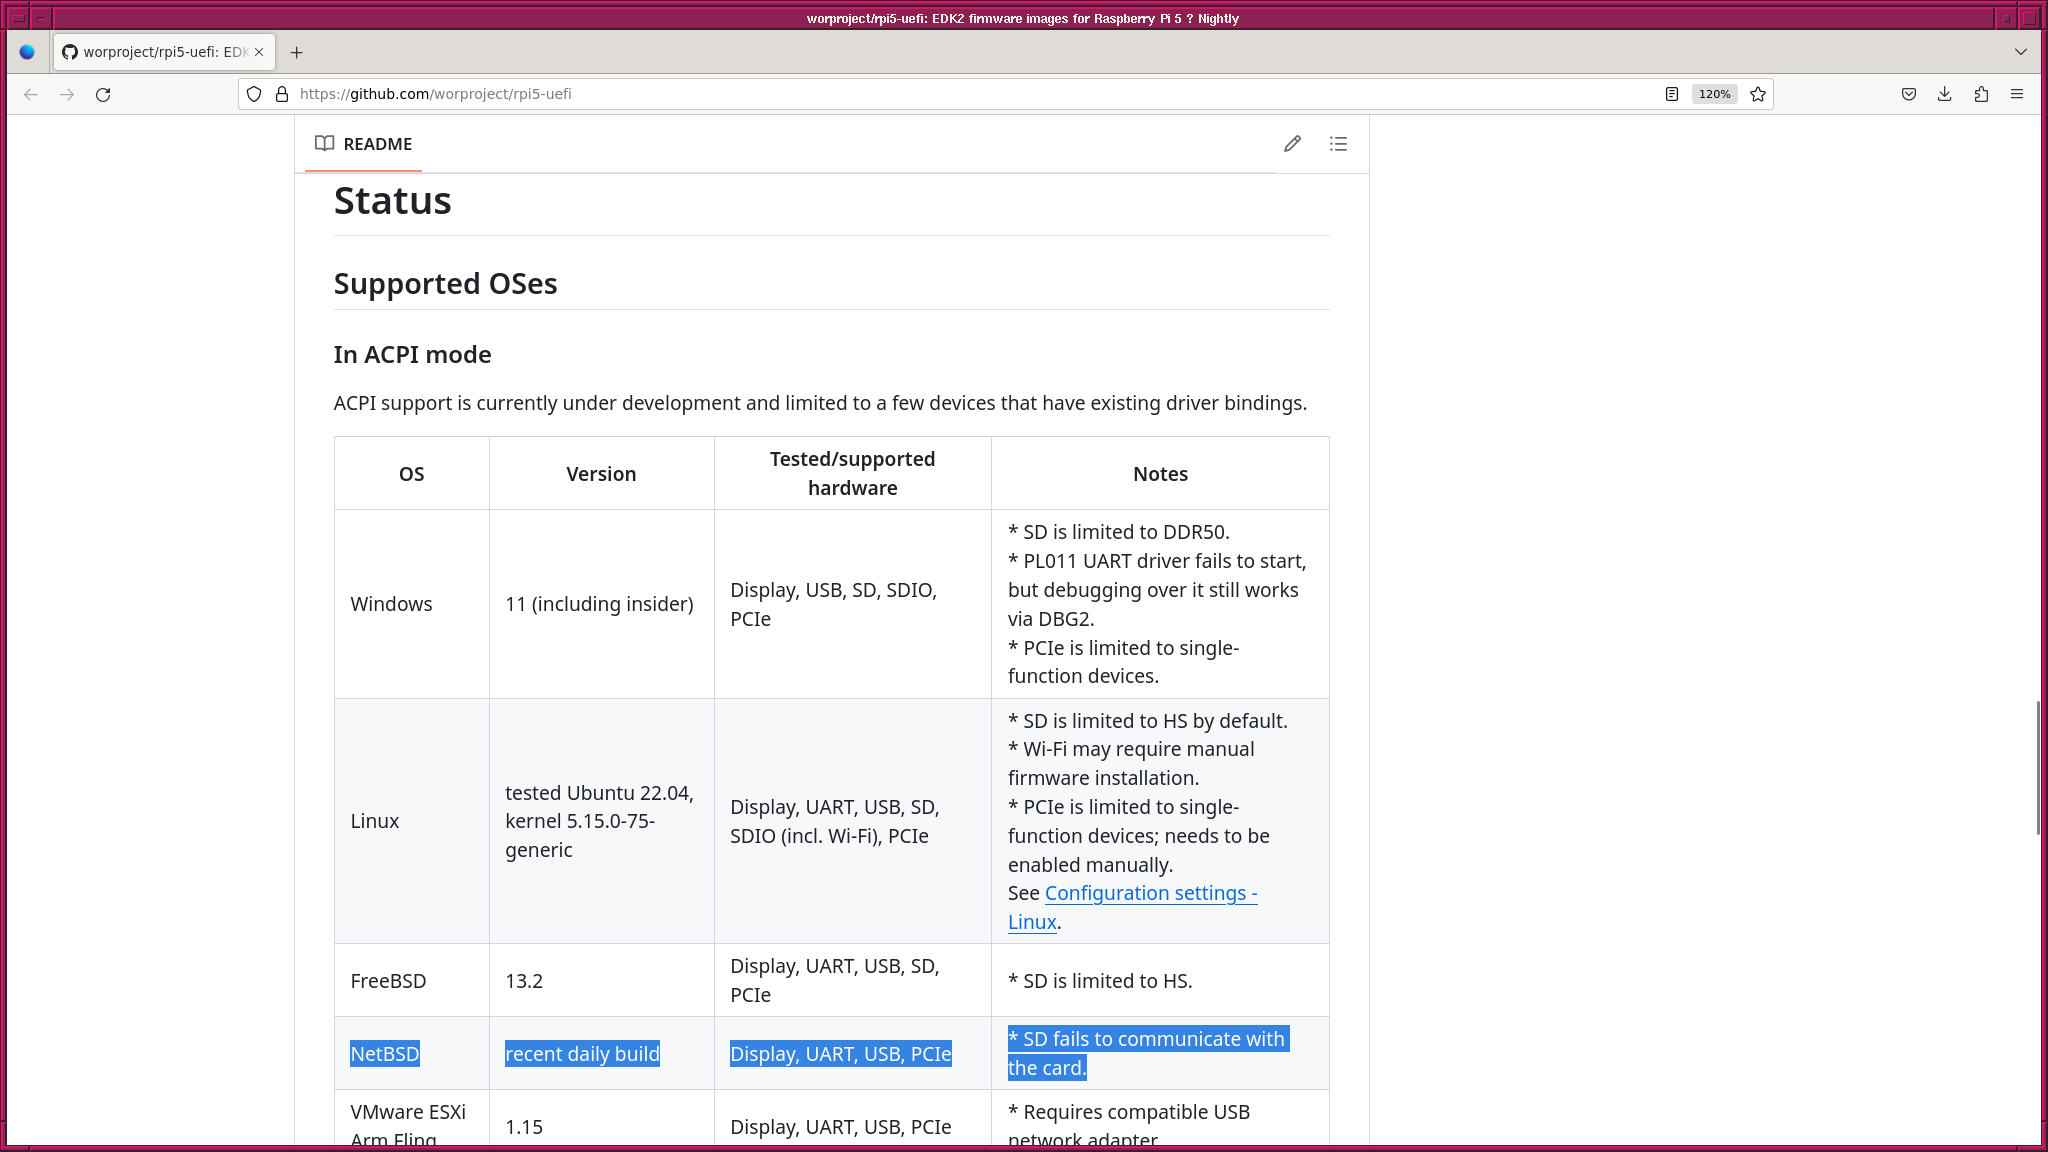
Task: Open the Firefox hamburger application menu
Action: point(2017,94)
